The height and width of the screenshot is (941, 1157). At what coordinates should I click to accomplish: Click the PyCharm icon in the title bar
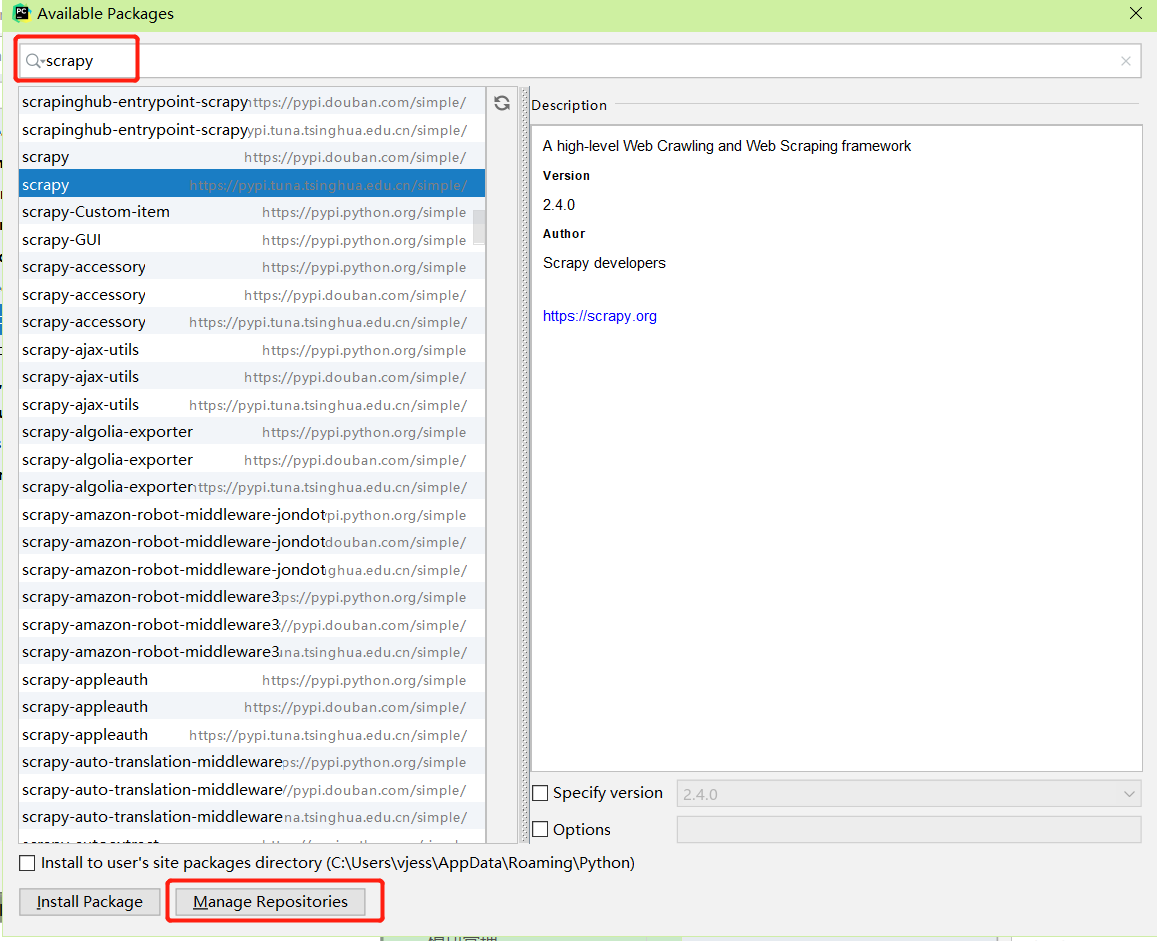(x=21, y=13)
